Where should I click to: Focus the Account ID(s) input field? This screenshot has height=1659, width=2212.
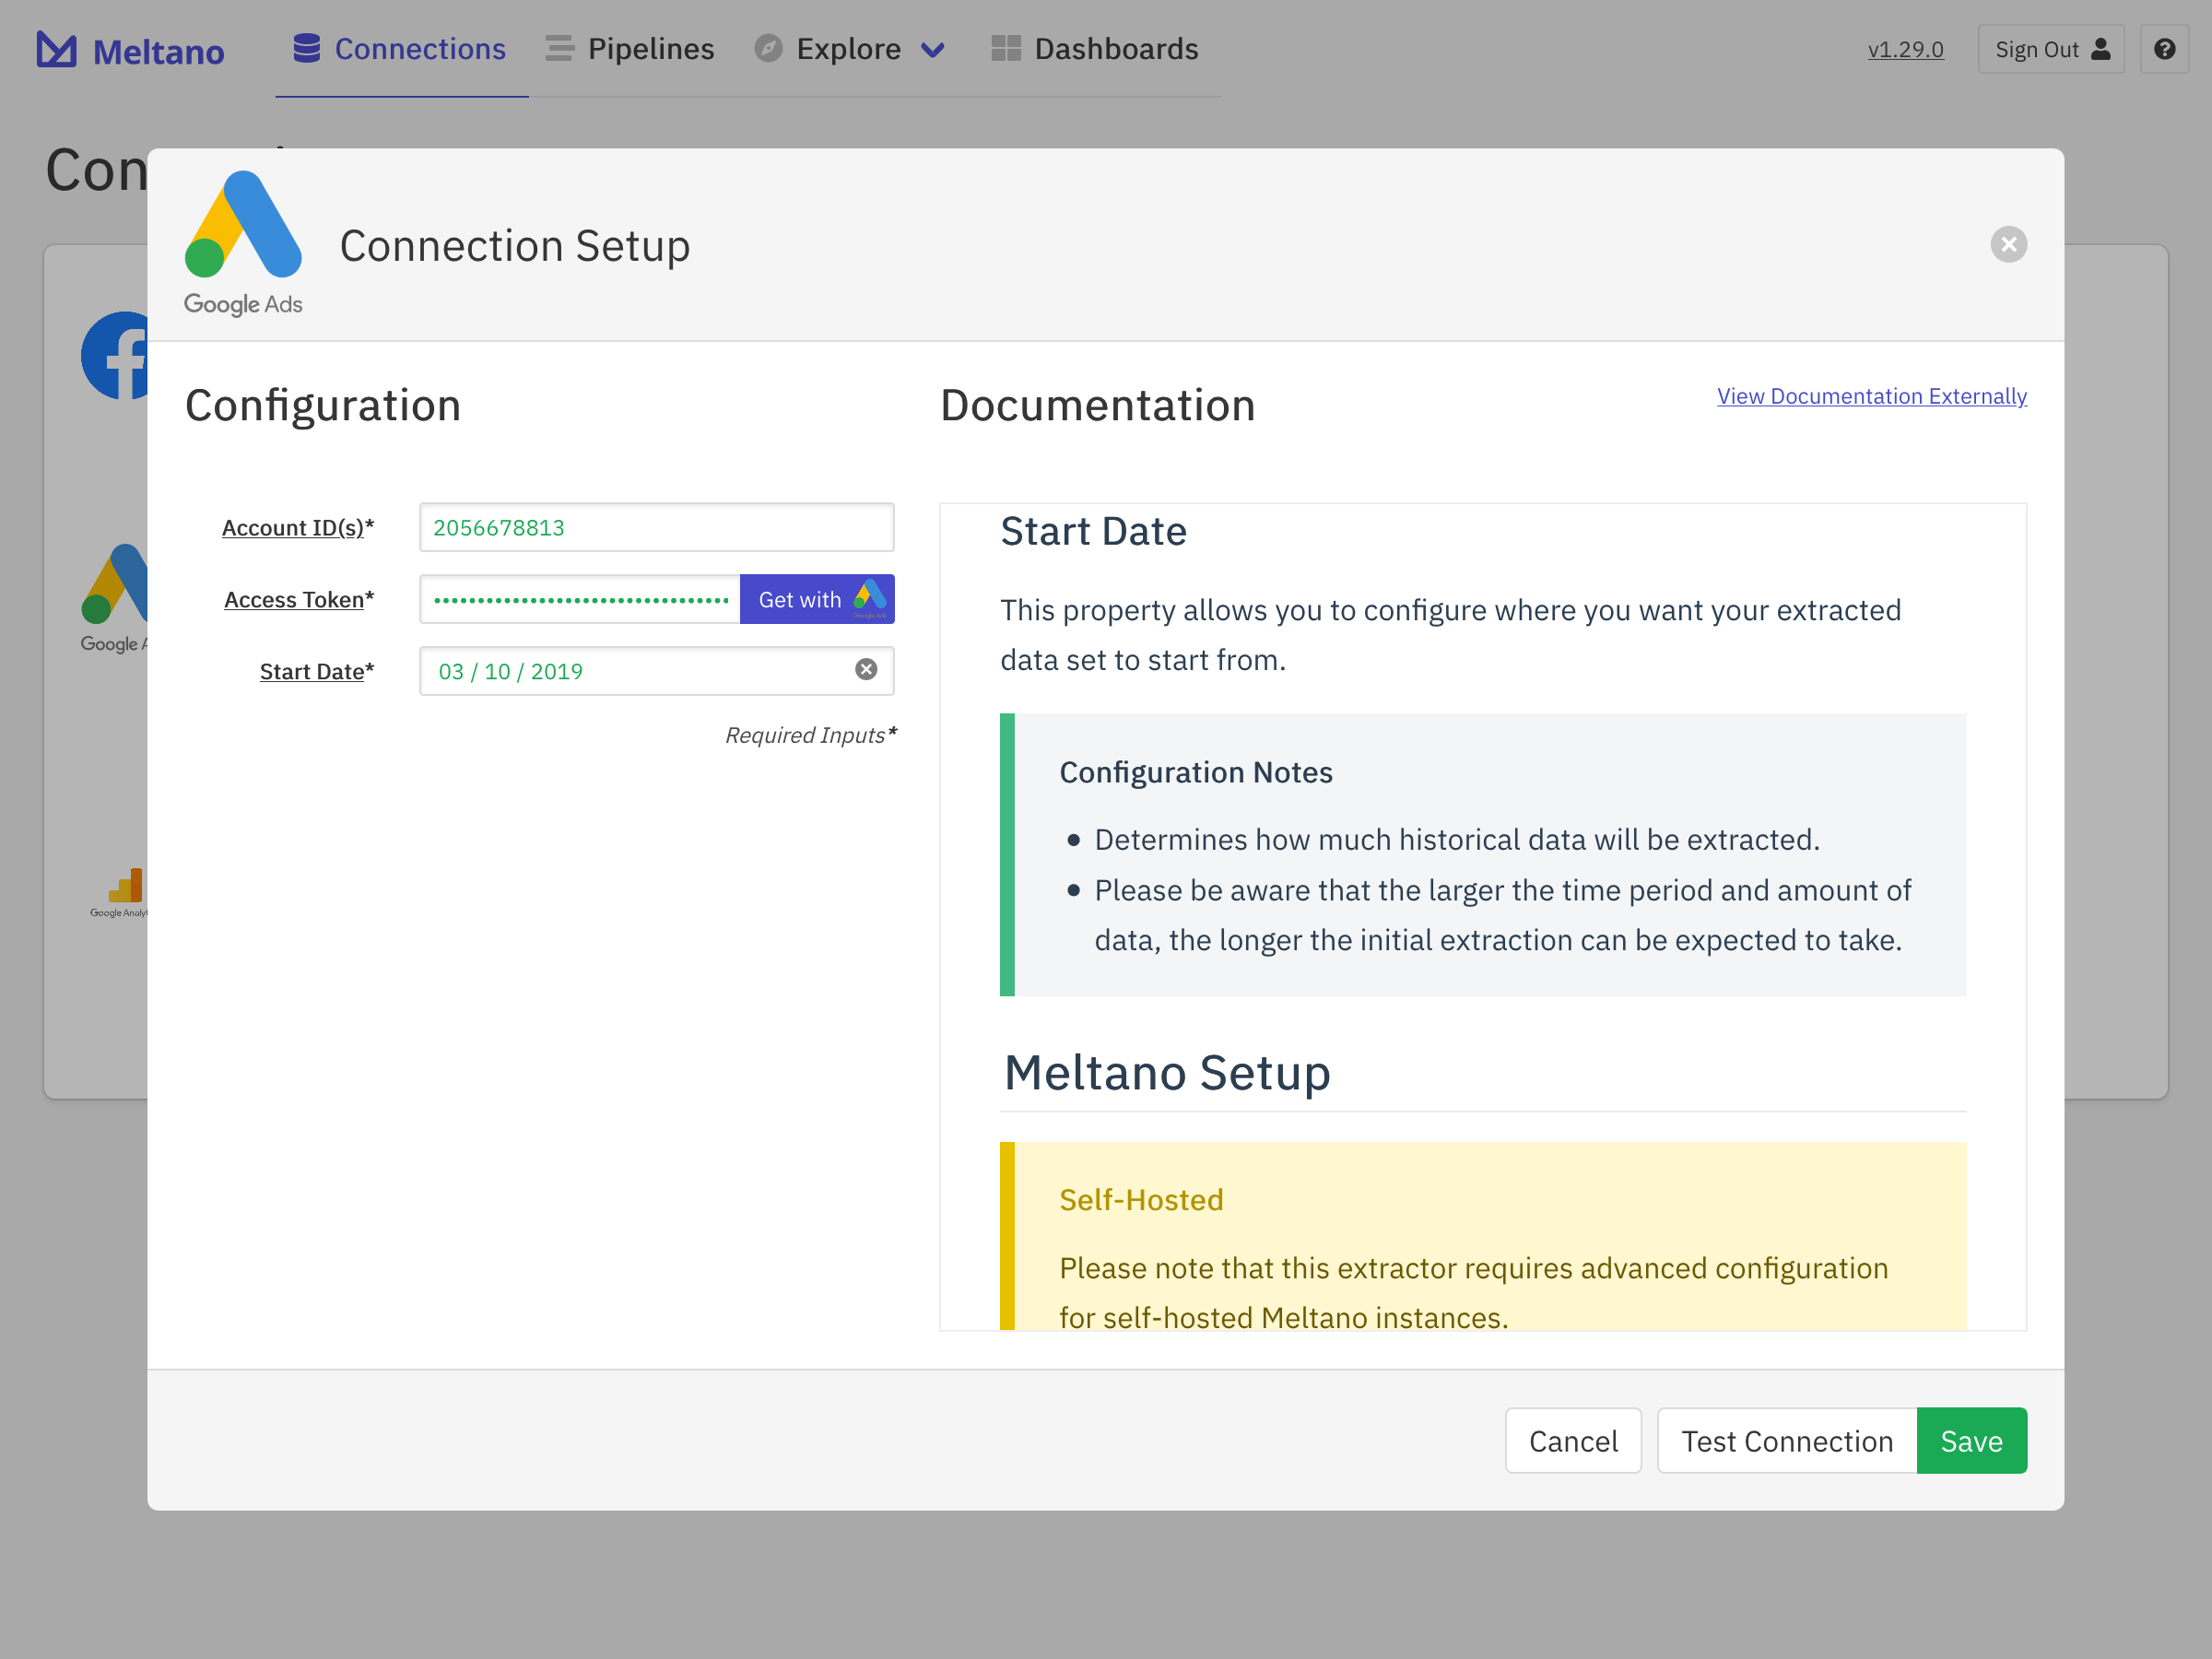pos(656,527)
